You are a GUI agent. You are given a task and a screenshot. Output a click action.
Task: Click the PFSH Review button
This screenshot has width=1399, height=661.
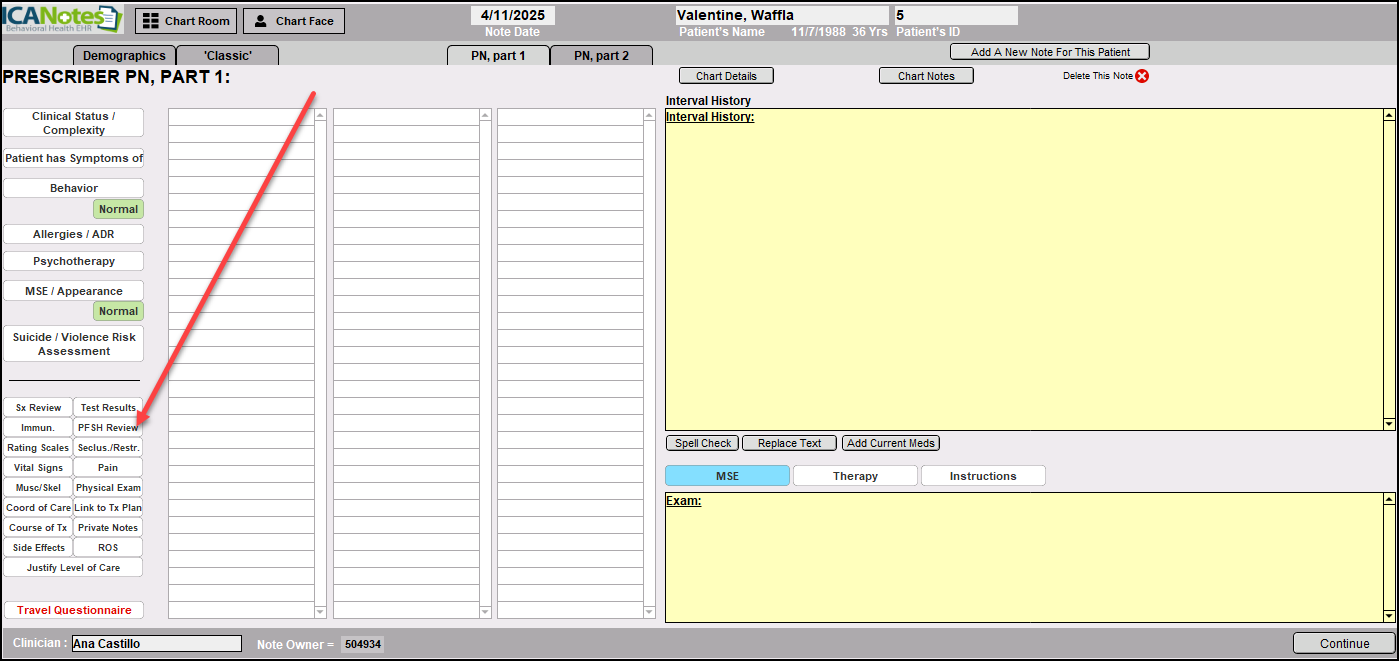click(x=108, y=428)
